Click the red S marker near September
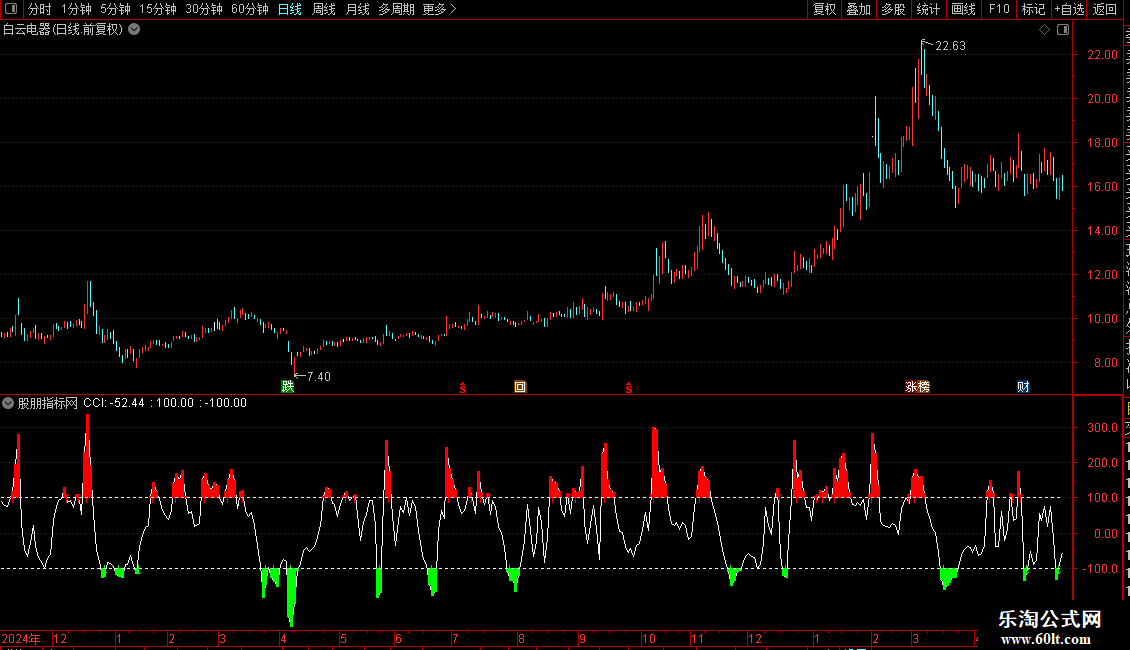 point(629,388)
